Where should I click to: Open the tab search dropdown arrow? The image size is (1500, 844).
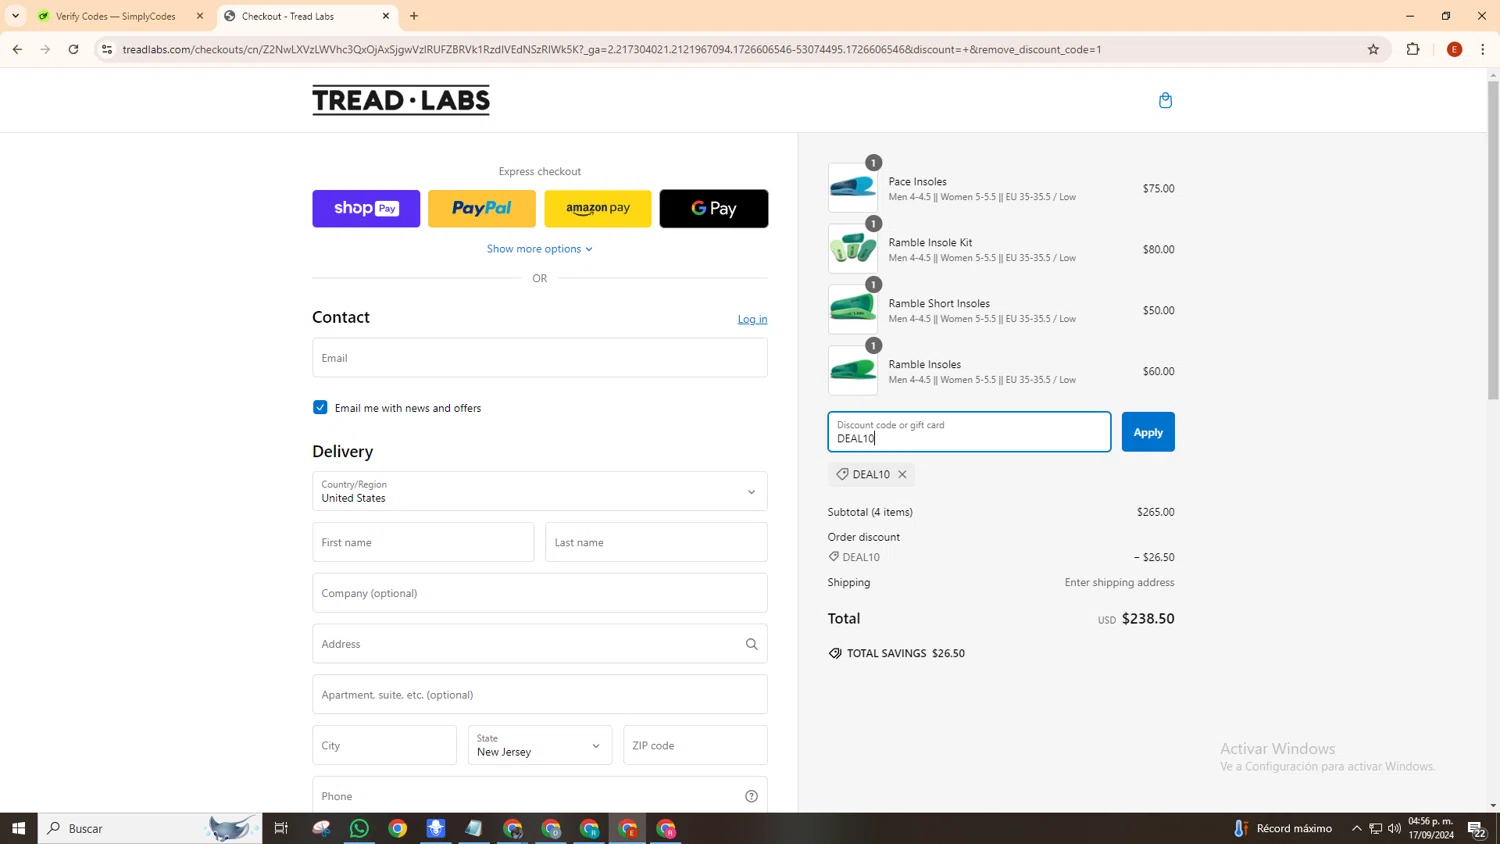[x=15, y=16]
